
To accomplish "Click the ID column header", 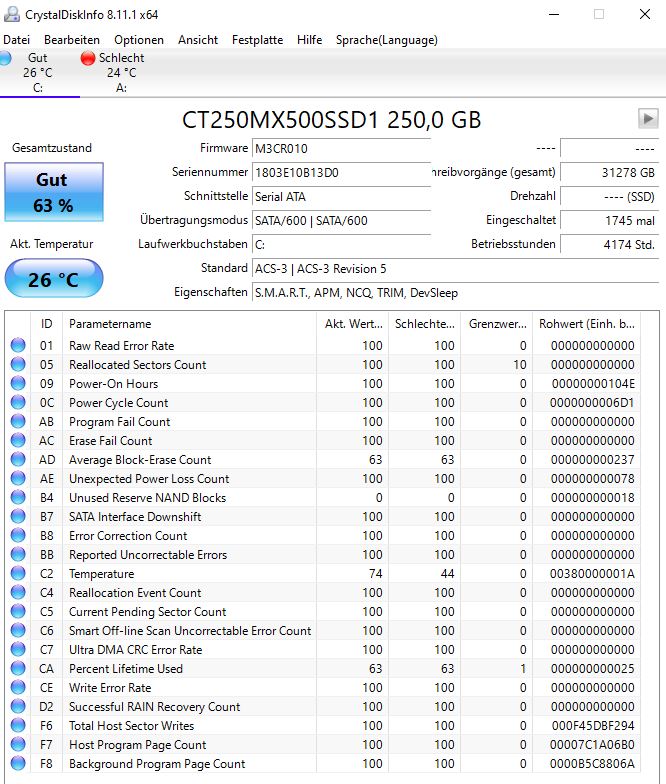I will click(x=46, y=324).
